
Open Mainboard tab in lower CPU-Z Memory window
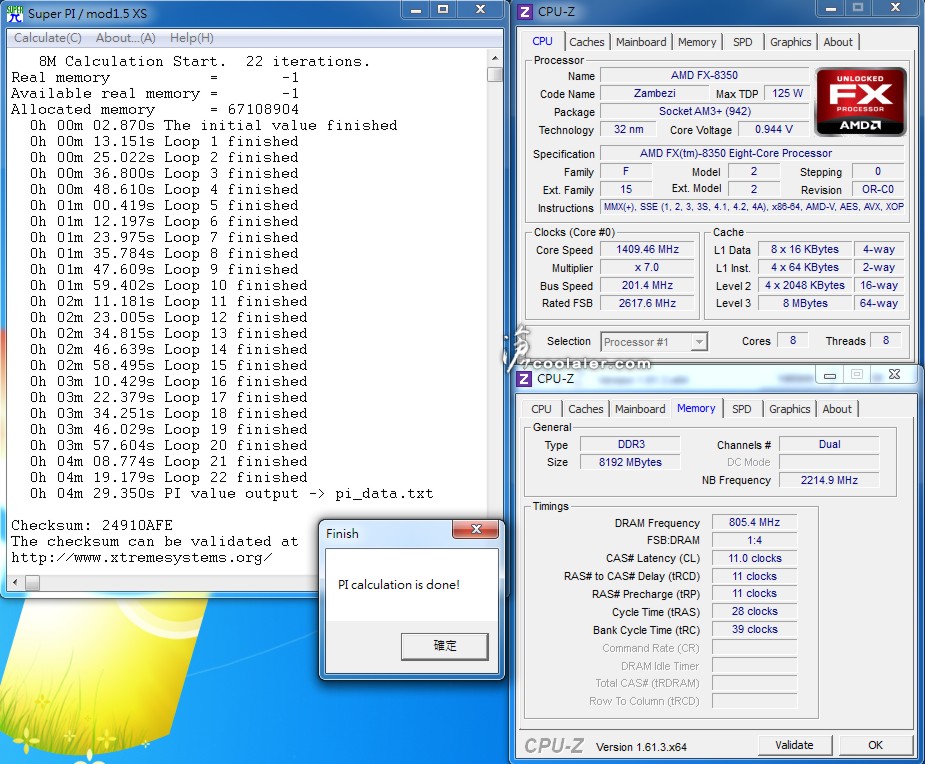coord(640,409)
